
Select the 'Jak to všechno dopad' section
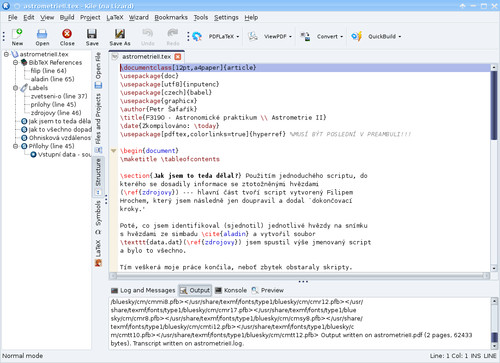56,129
